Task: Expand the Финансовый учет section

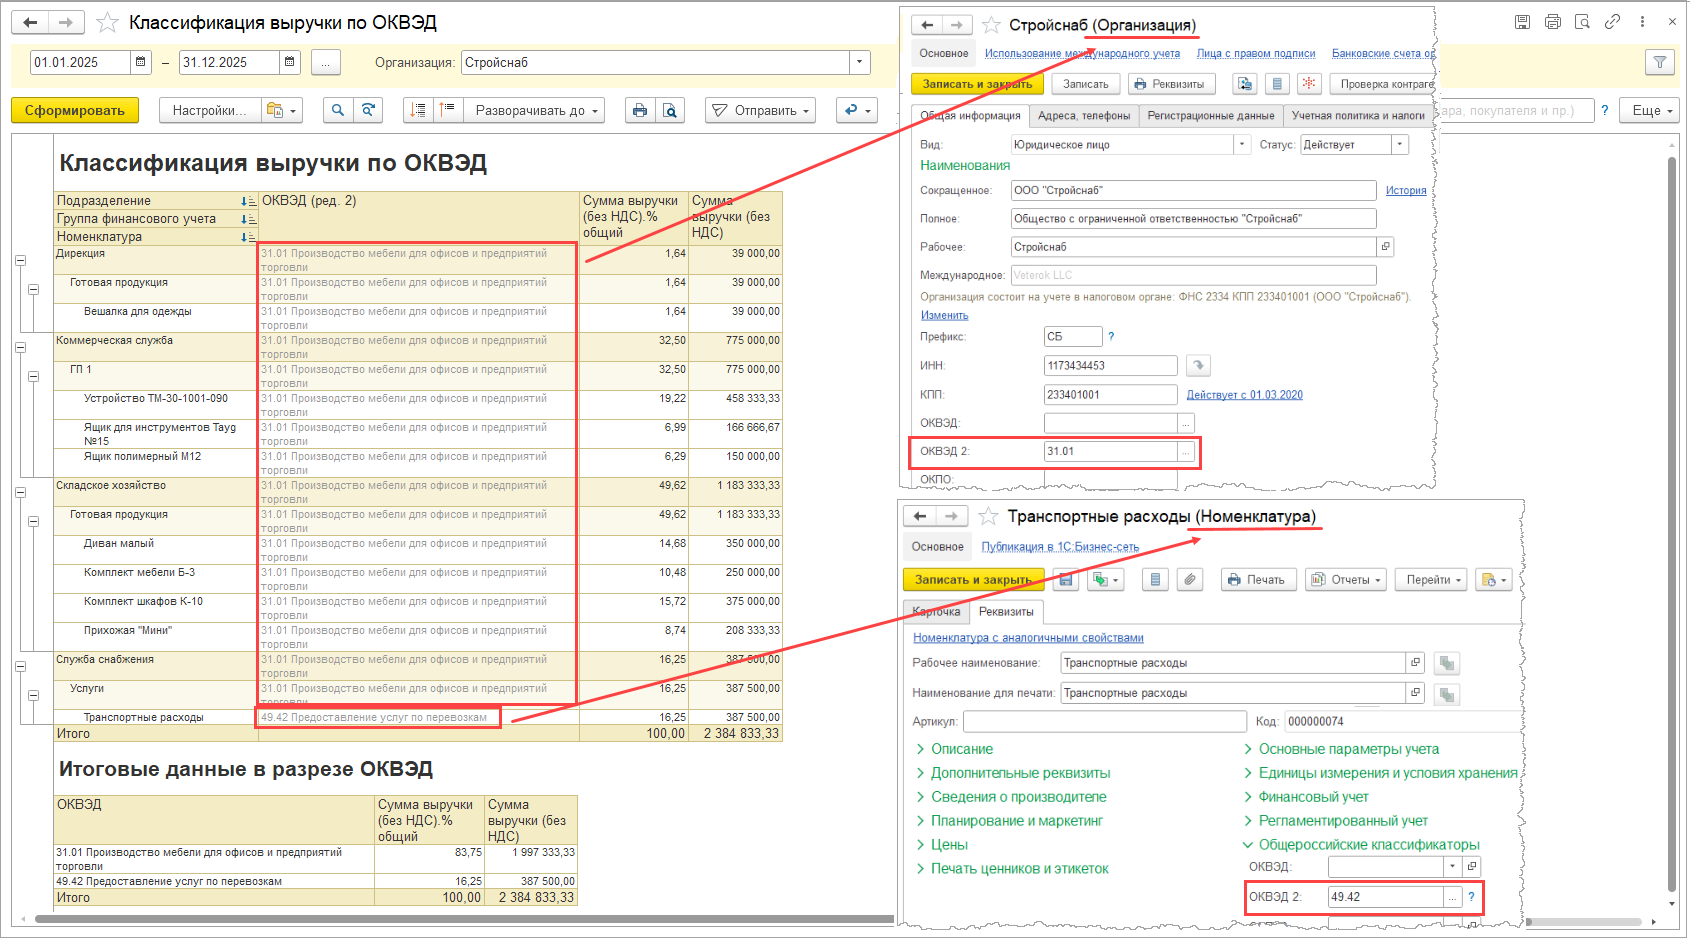Action: tap(1313, 797)
